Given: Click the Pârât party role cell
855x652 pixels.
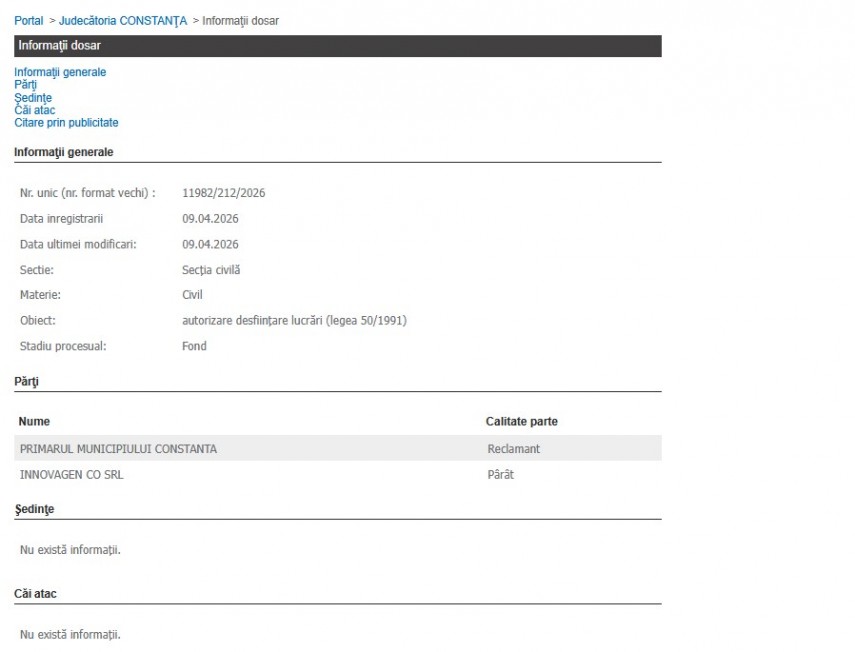Looking at the screenshot, I should point(500,475).
